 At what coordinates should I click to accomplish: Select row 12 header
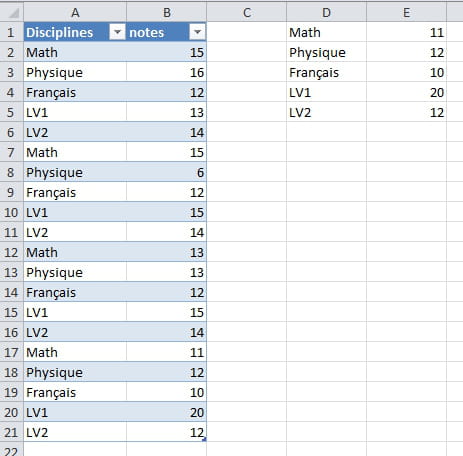click(x=11, y=252)
